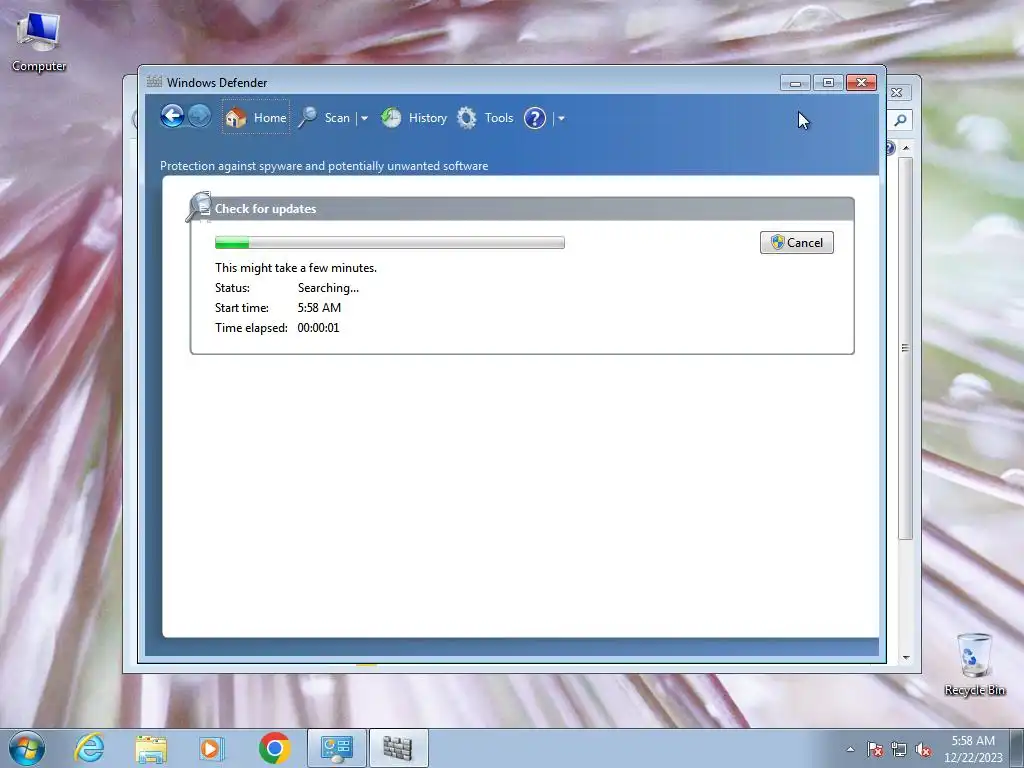
Task: Click the Time elapsed '00:00:01' value
Action: [x=319, y=328]
